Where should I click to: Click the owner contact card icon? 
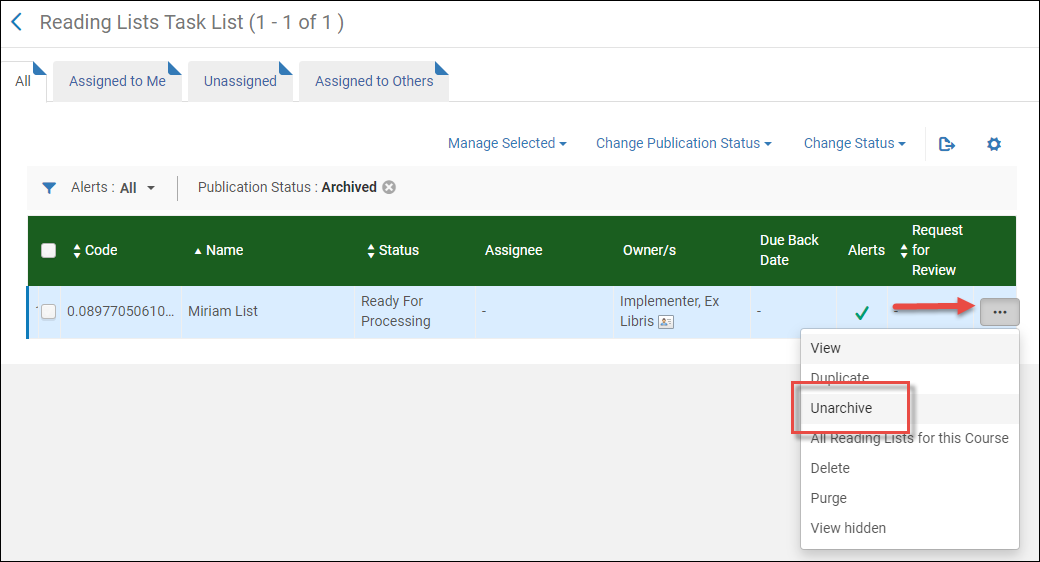pos(666,322)
